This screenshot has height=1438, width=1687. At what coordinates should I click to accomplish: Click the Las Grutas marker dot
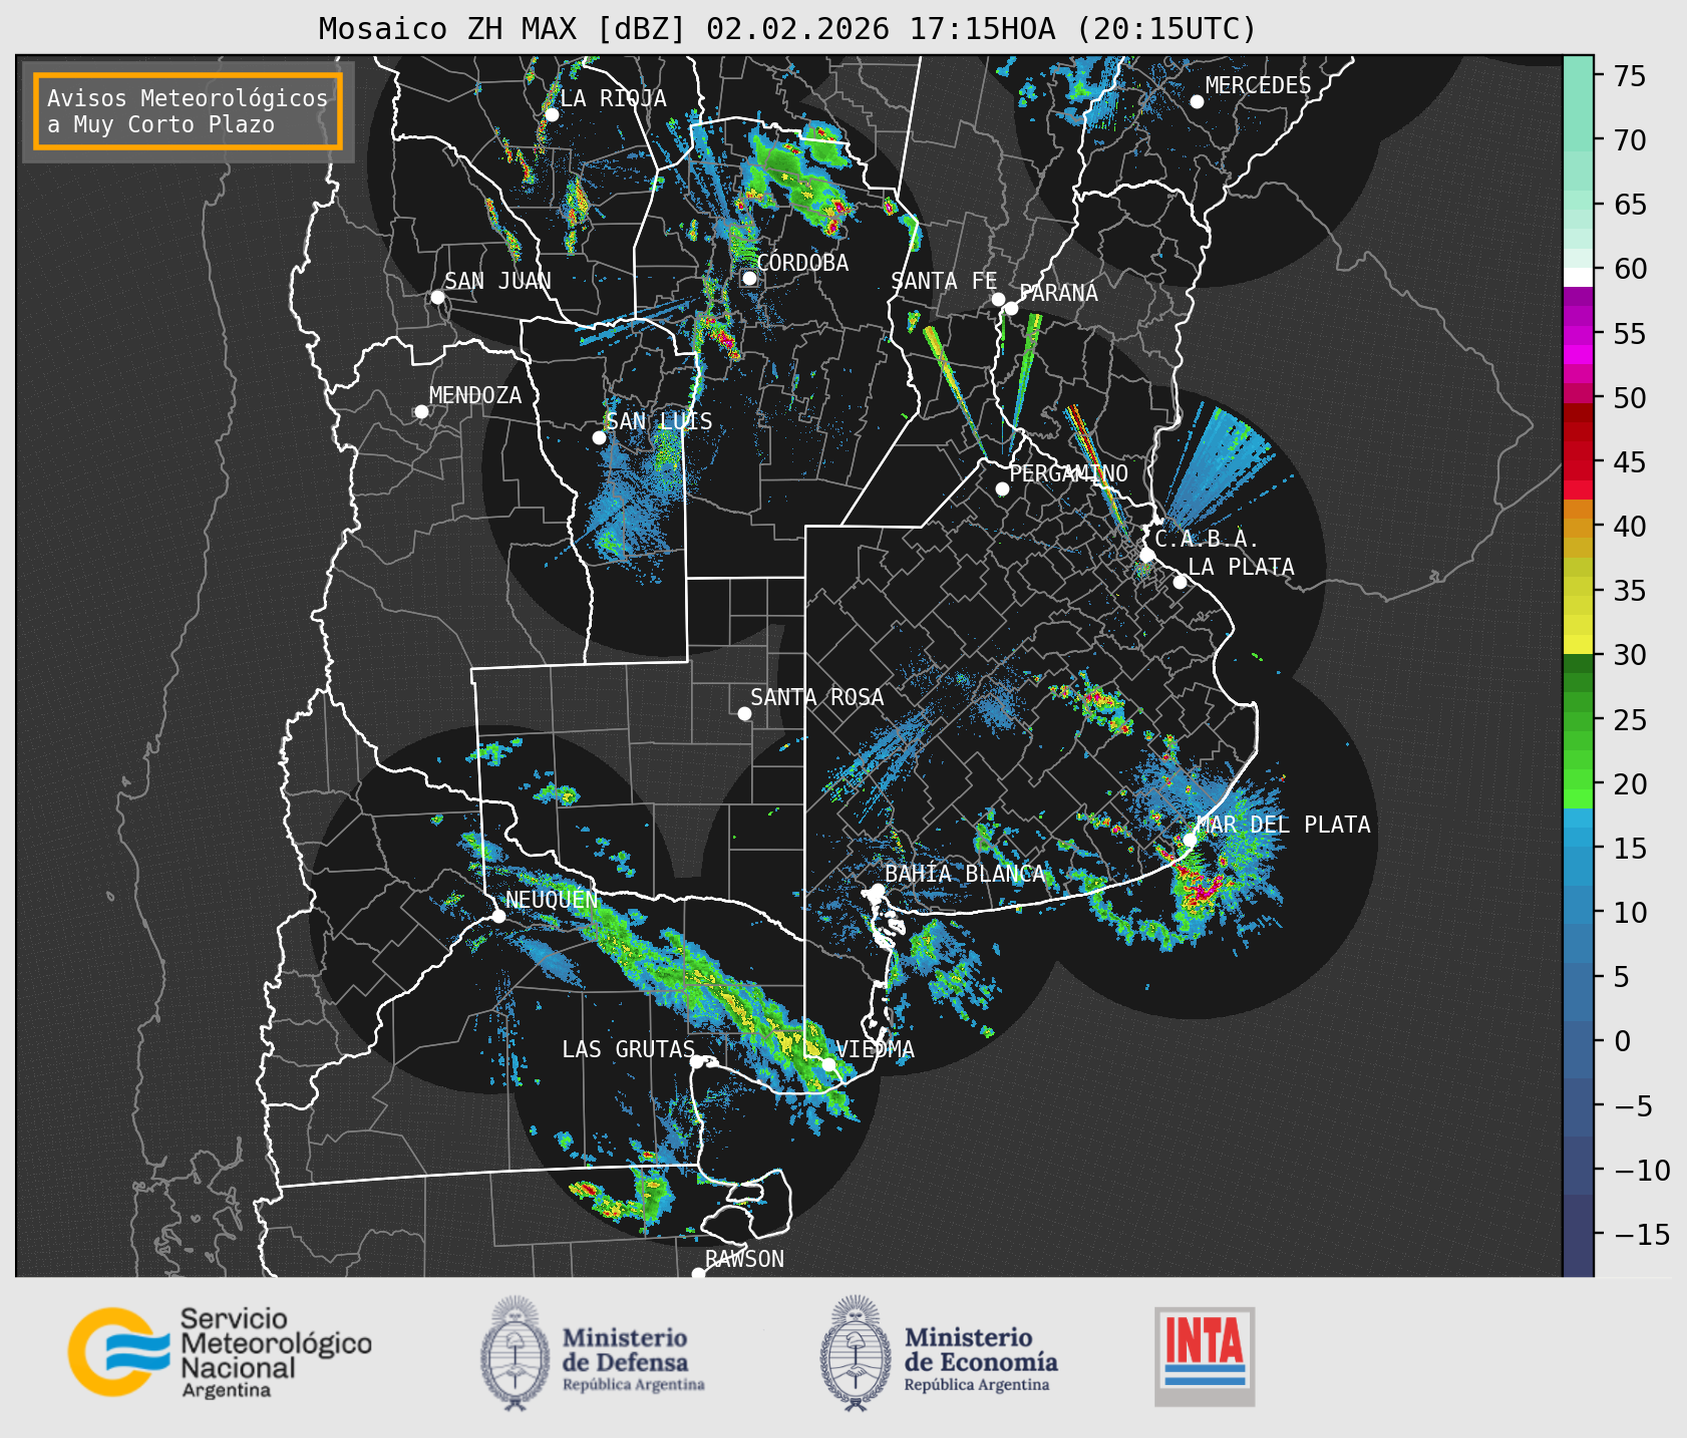697,1062
